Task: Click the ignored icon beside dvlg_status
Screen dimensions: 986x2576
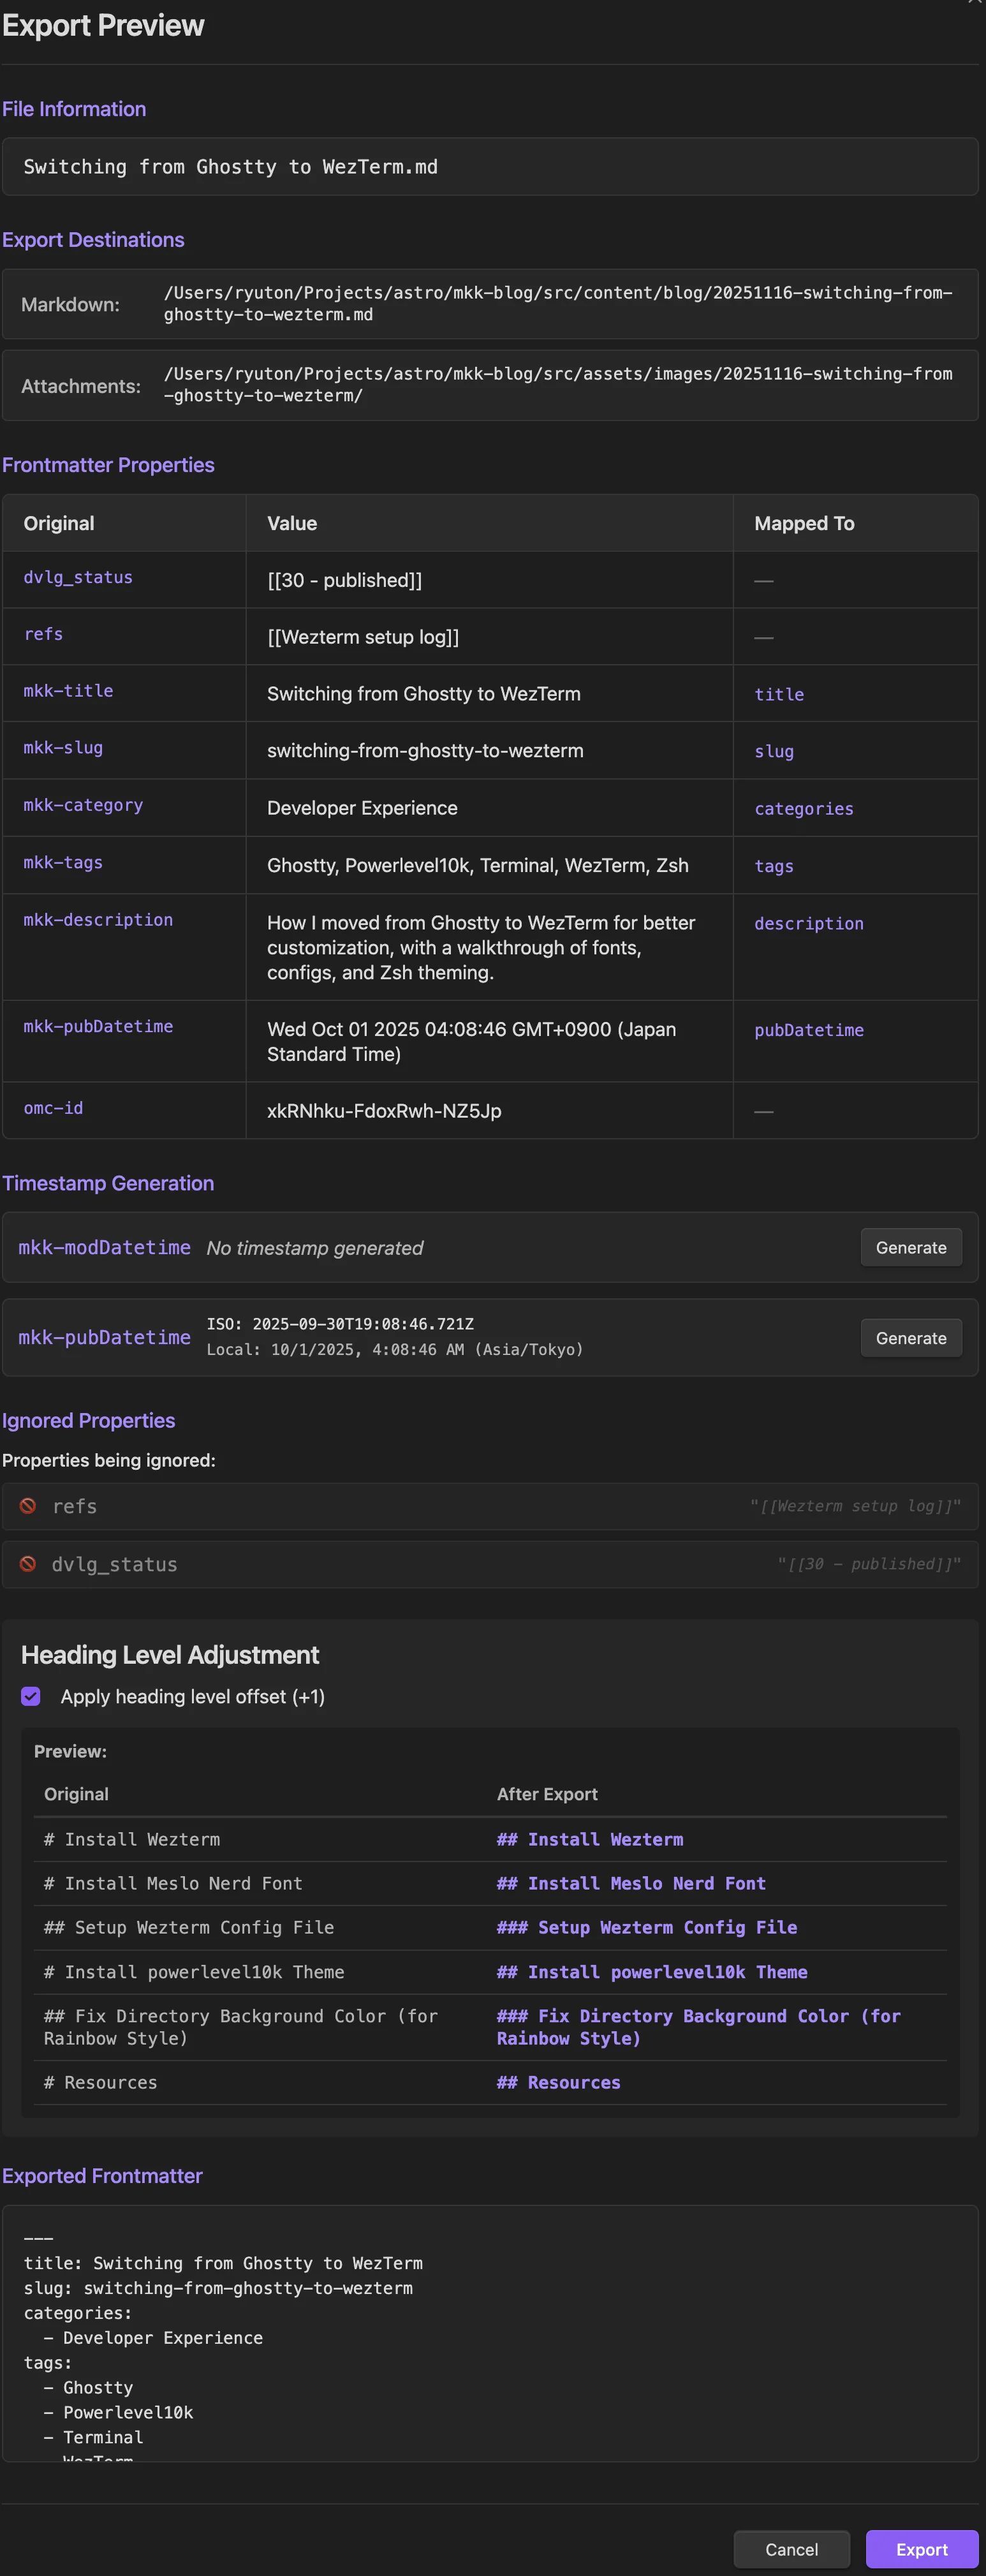Action: (x=28, y=1564)
